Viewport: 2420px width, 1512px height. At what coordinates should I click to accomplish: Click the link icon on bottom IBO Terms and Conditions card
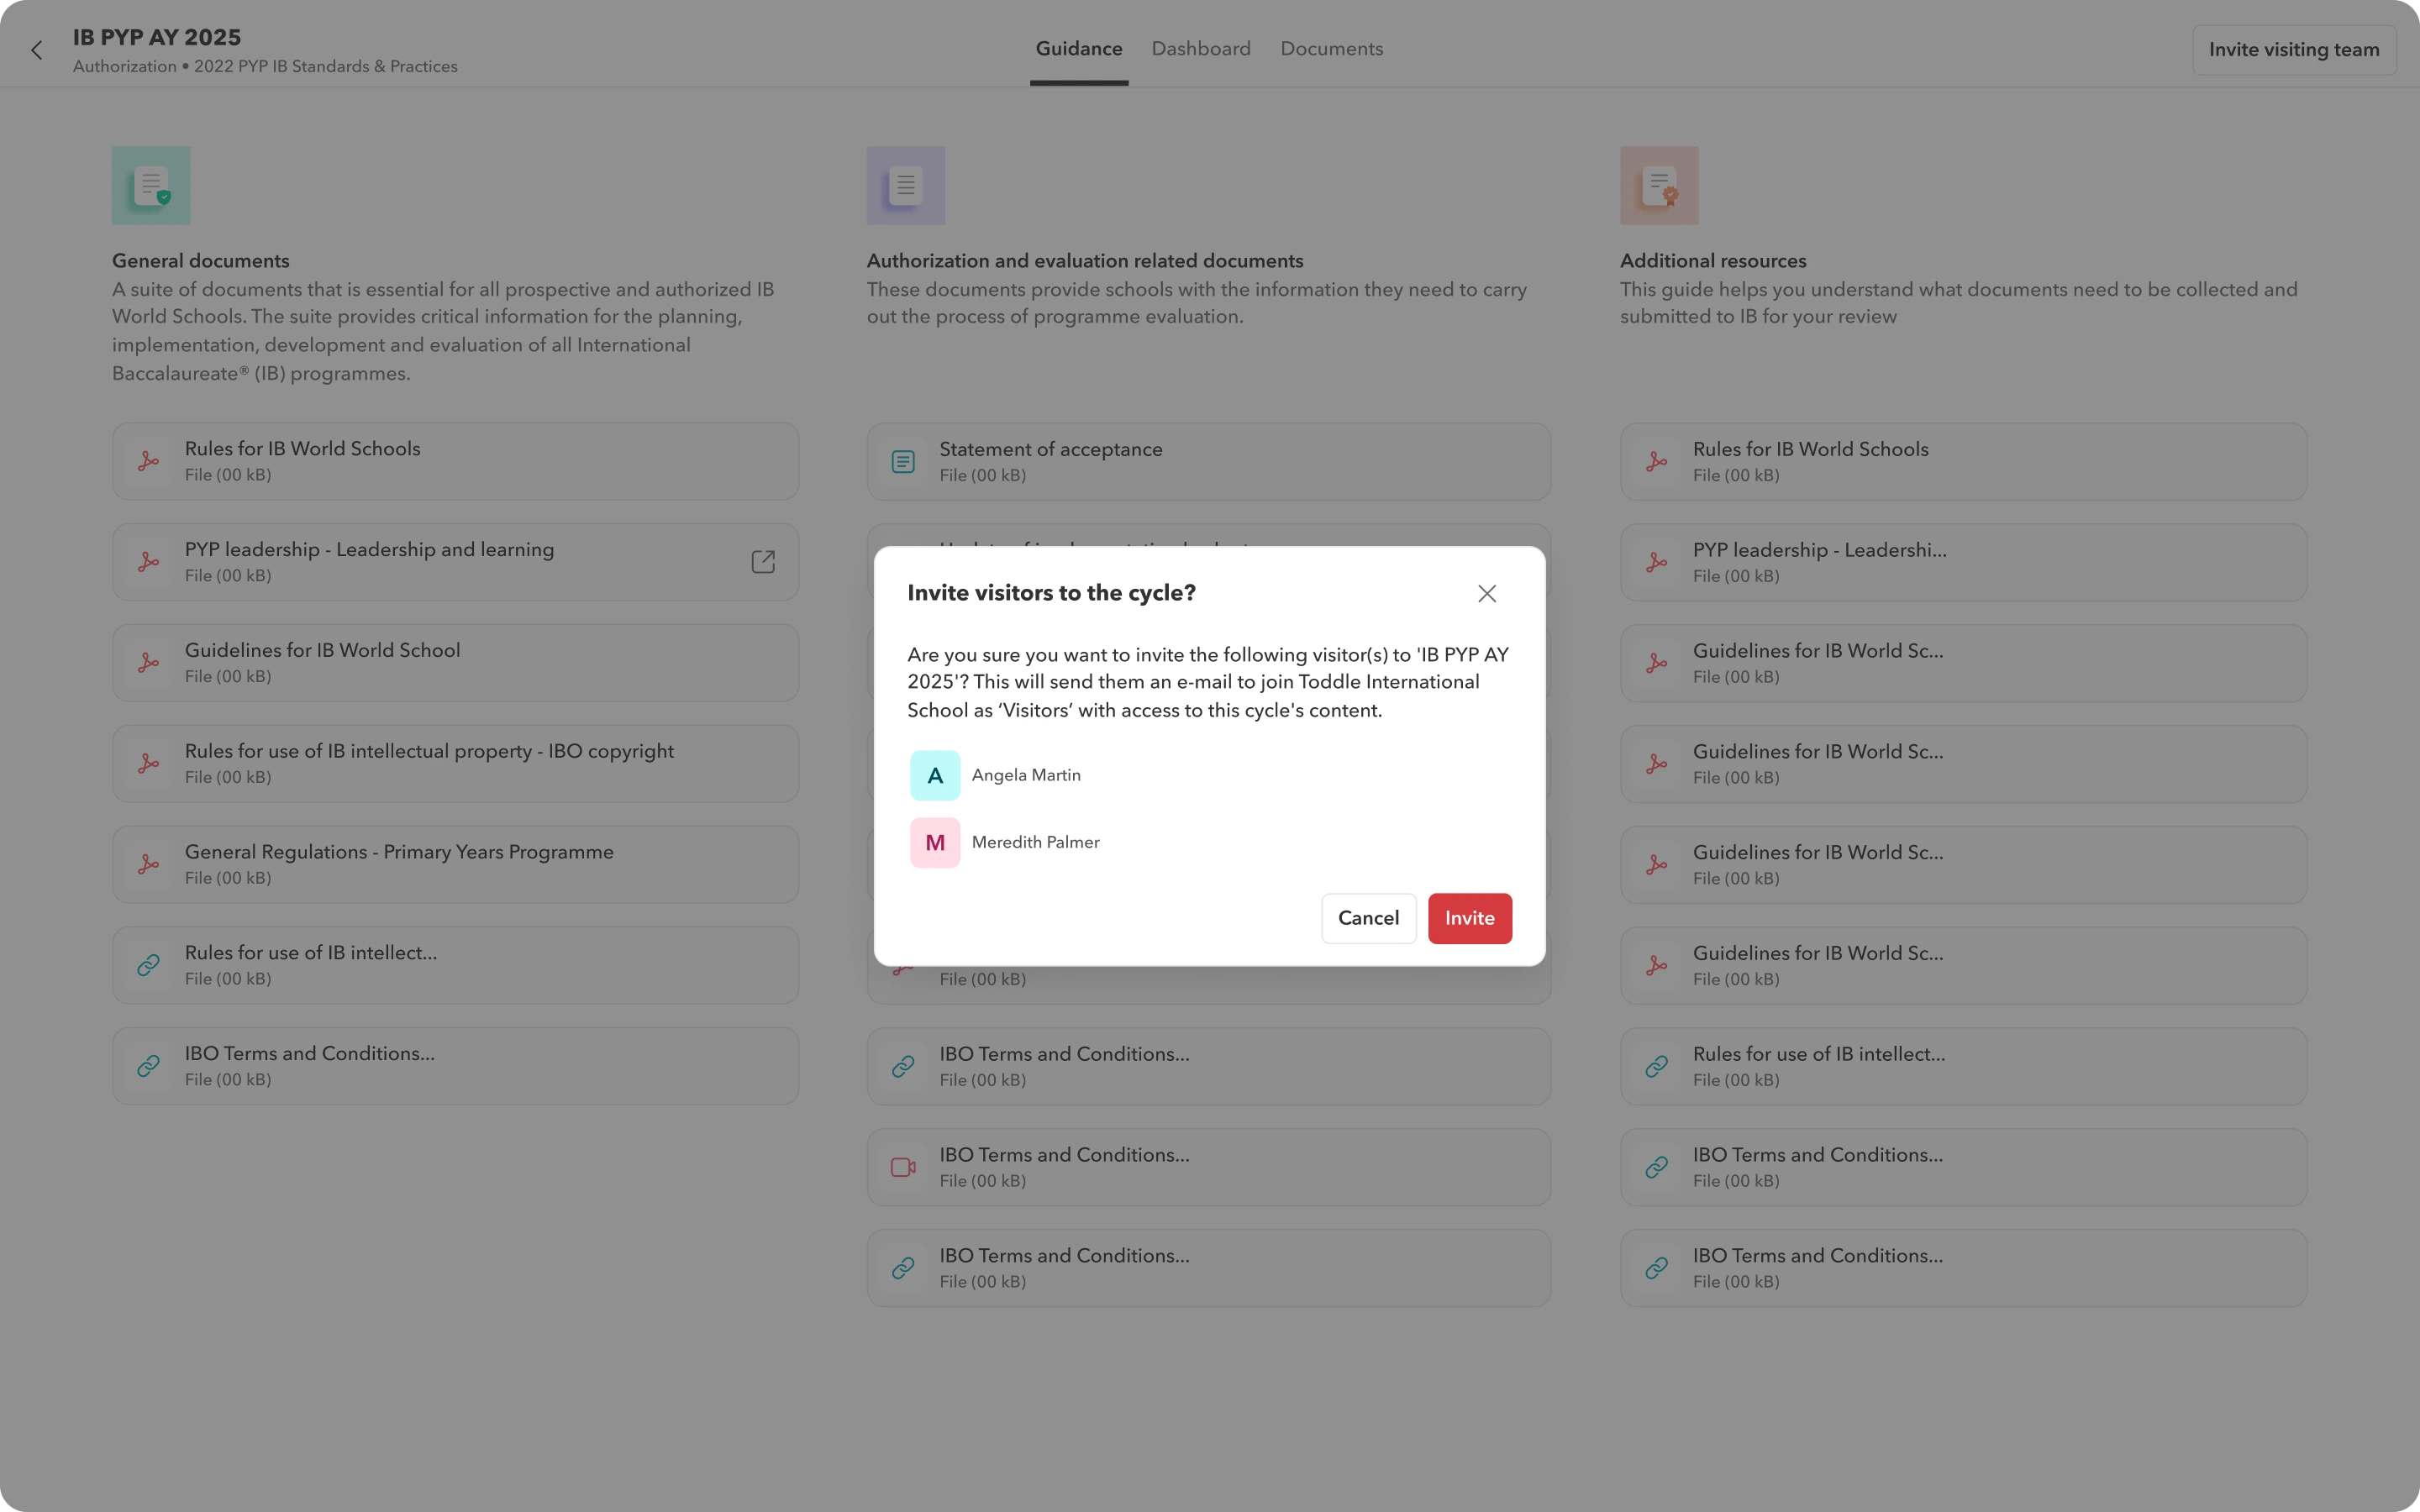(901, 1267)
